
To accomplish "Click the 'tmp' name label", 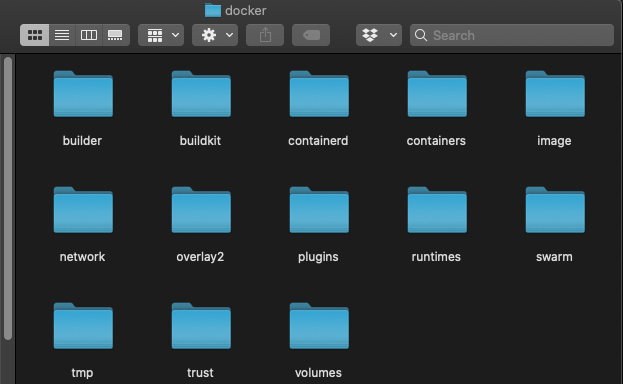I will [x=82, y=373].
